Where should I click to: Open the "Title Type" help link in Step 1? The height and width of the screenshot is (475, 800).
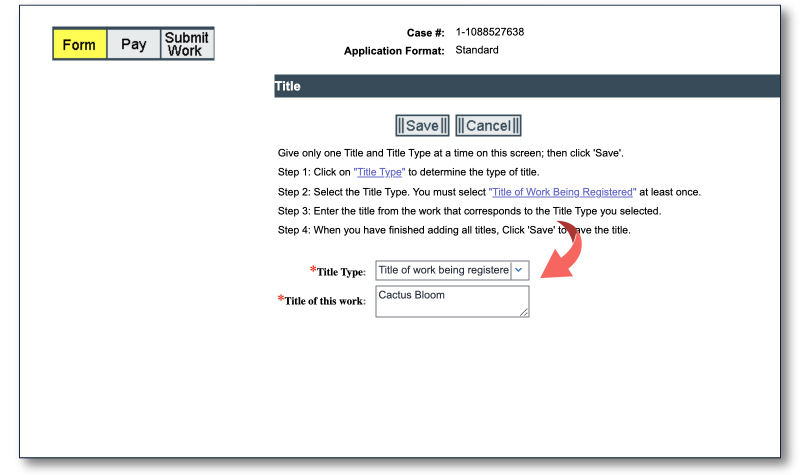[x=380, y=173]
